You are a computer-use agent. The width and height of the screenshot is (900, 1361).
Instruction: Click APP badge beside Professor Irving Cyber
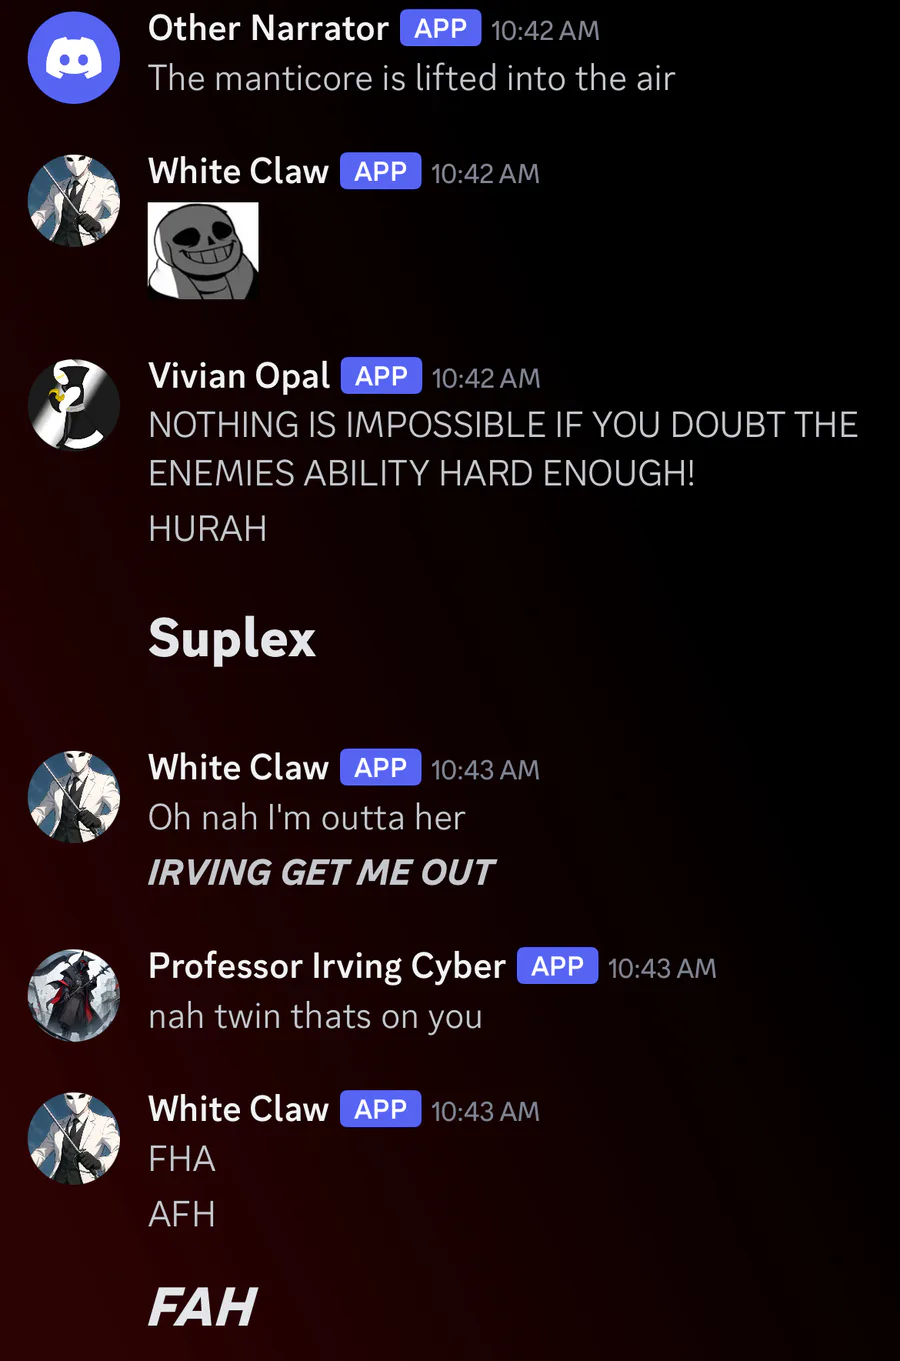[557, 966]
